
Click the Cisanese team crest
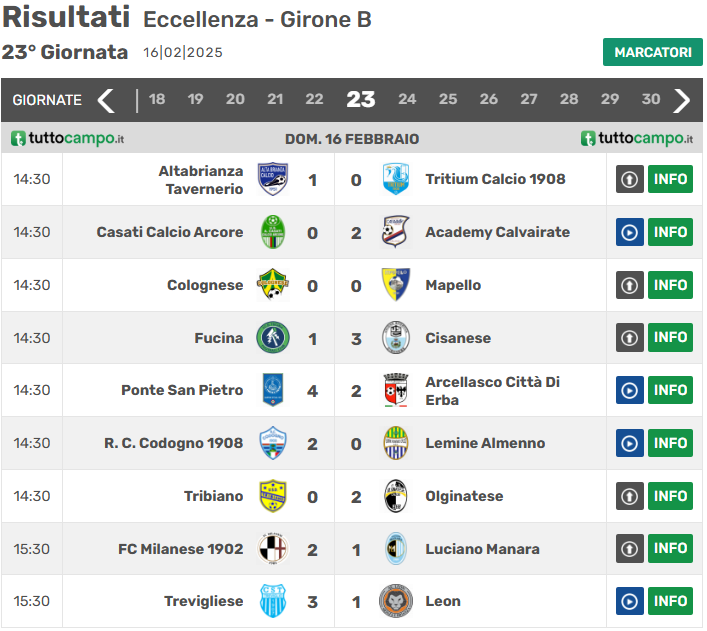[396, 338]
